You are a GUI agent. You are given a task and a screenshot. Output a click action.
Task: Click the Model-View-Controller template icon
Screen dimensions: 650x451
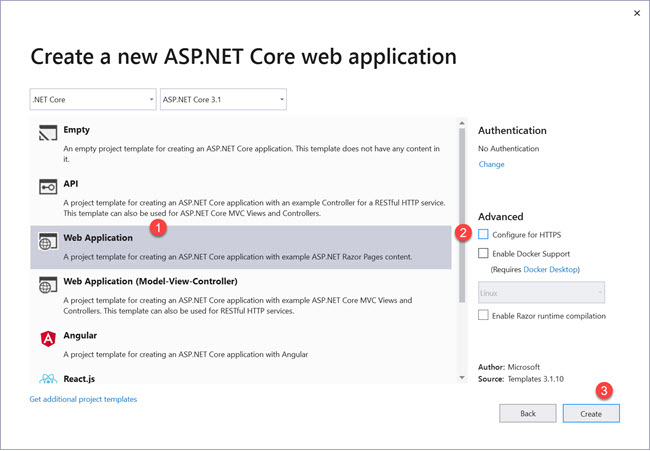click(x=47, y=287)
